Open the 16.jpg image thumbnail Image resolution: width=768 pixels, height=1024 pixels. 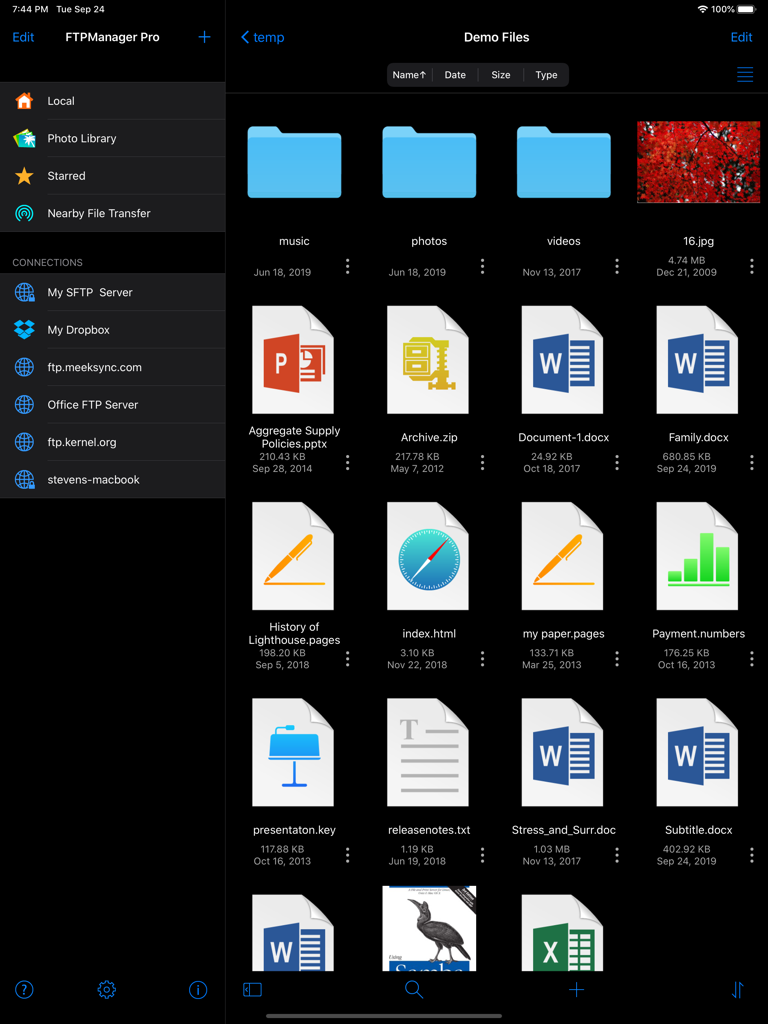(698, 162)
